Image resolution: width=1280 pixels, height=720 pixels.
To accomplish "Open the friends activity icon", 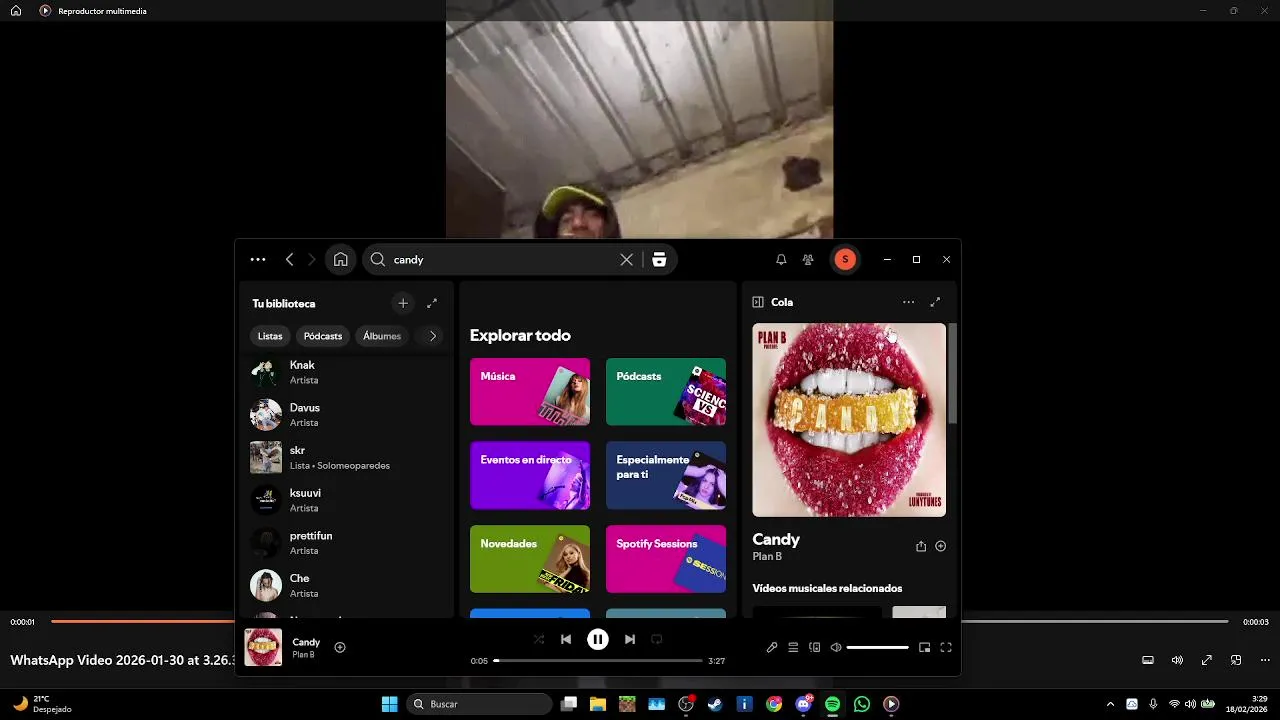I will (x=808, y=259).
